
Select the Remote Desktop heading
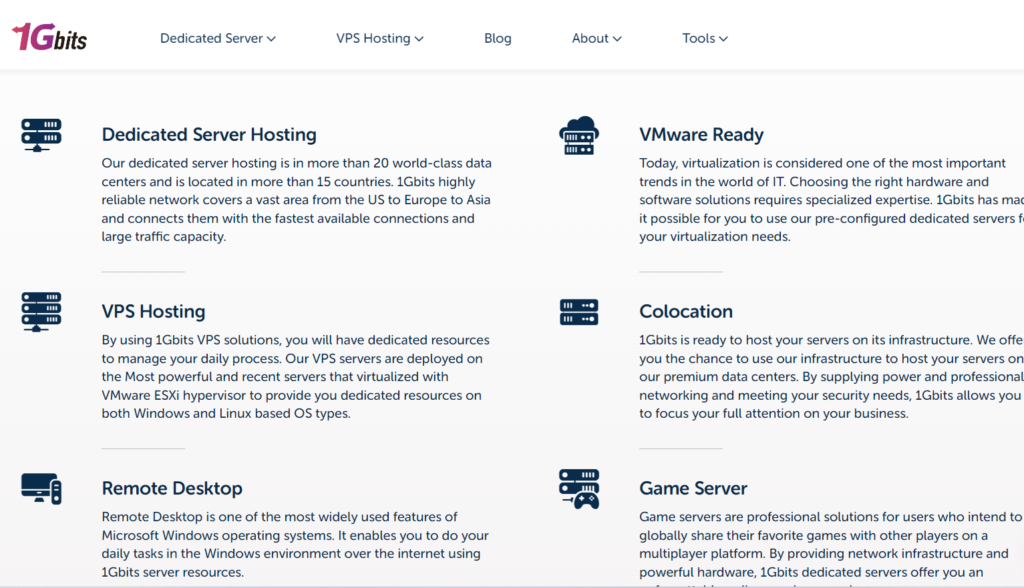coord(172,489)
